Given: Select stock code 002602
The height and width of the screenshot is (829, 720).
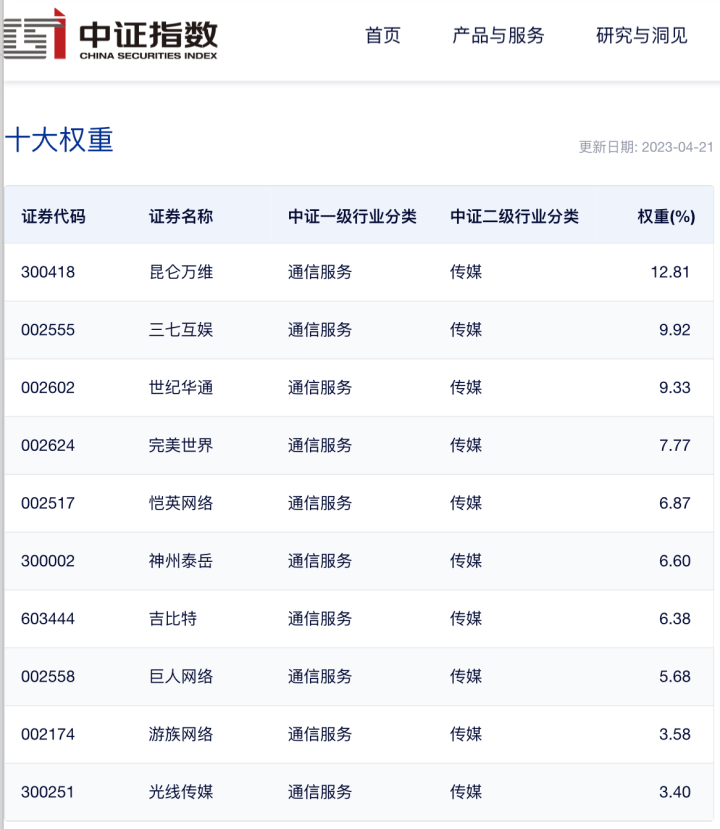Looking at the screenshot, I should click(48, 388).
